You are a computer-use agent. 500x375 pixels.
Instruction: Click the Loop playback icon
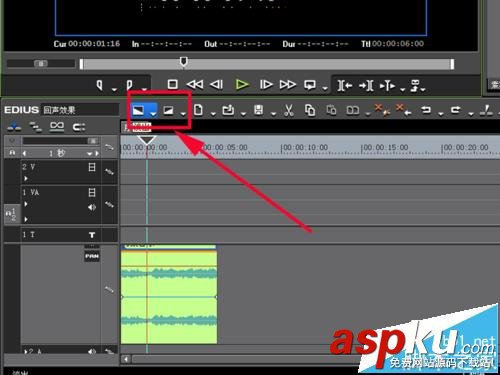click(310, 85)
